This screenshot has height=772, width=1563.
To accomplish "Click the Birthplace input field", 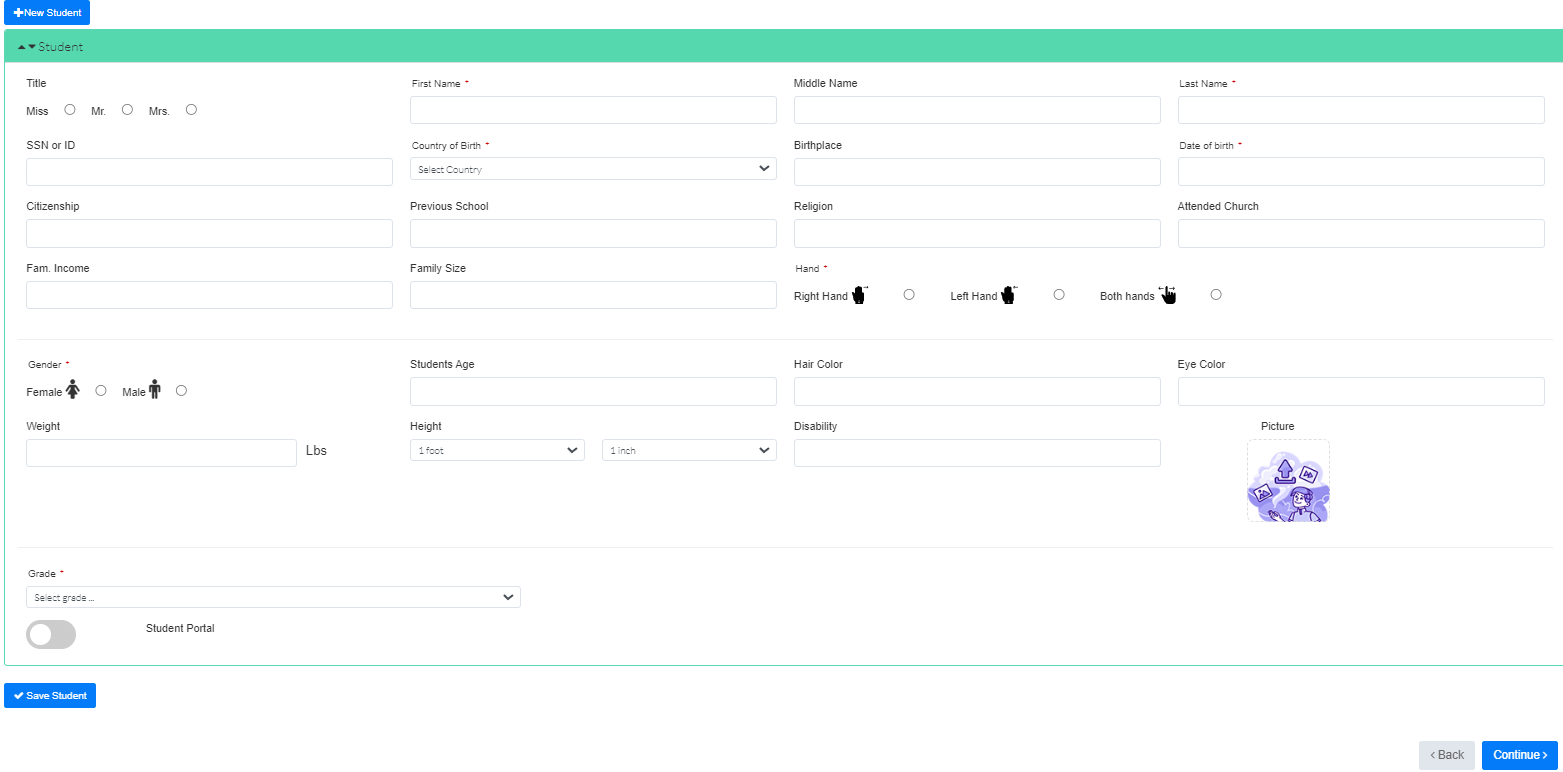I will coord(977,172).
